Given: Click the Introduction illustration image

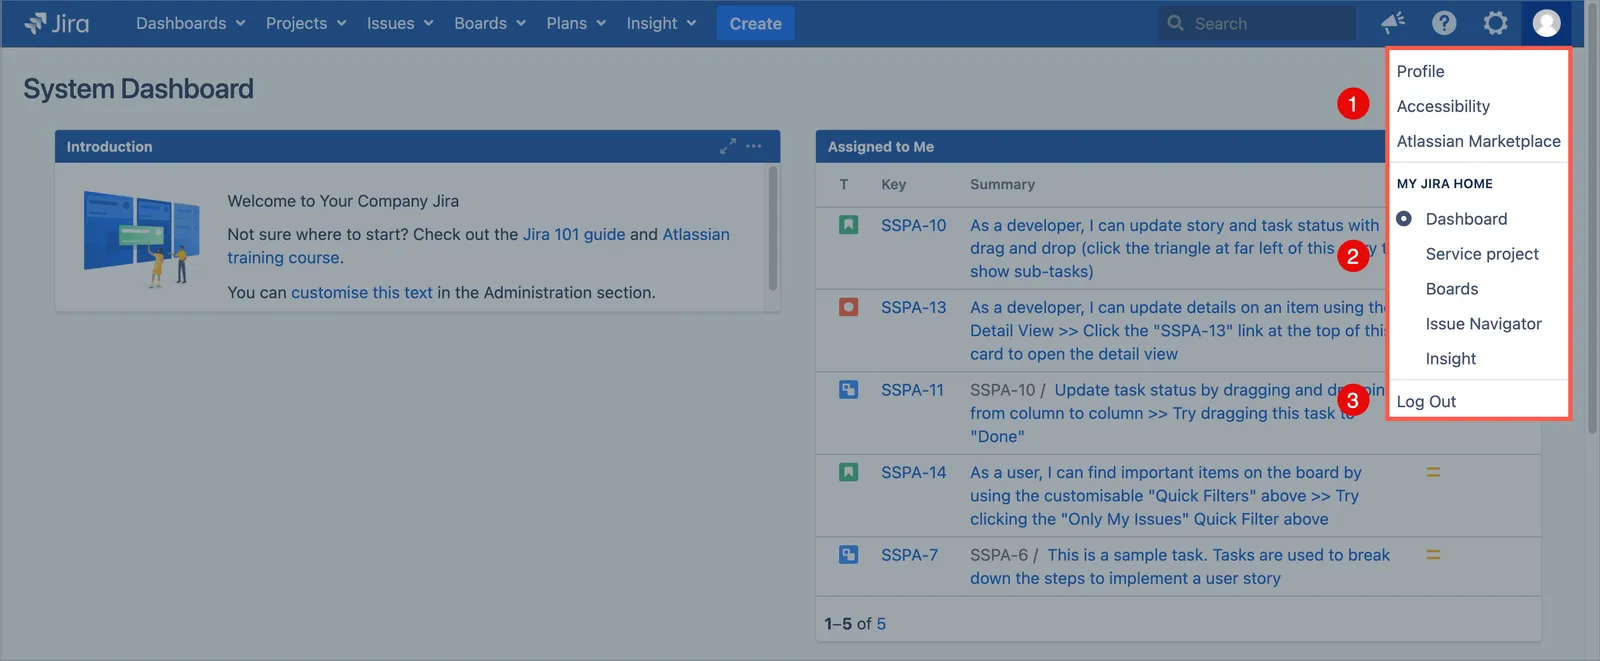Looking at the screenshot, I should (x=141, y=239).
